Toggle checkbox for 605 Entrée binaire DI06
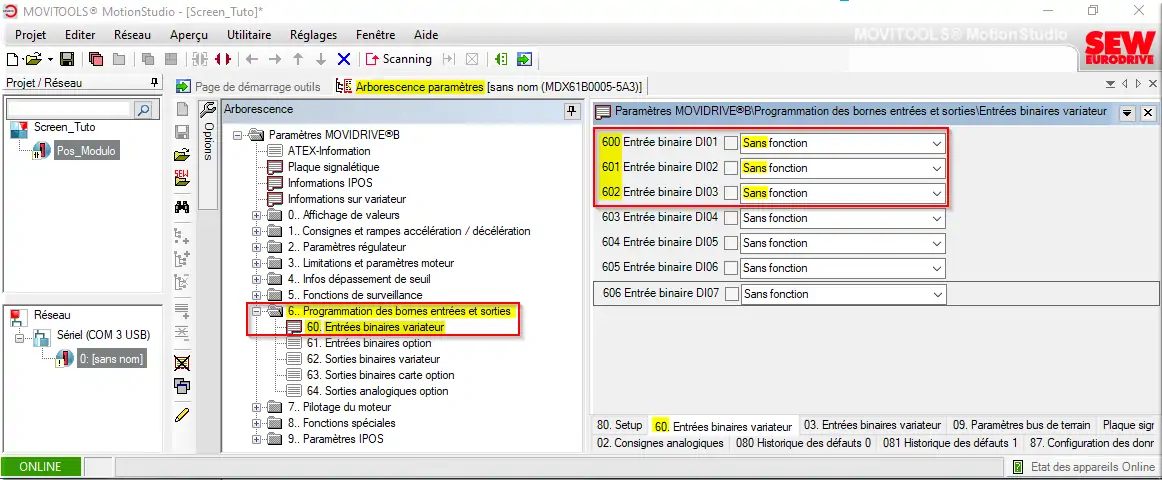1162x480 pixels. (731, 268)
